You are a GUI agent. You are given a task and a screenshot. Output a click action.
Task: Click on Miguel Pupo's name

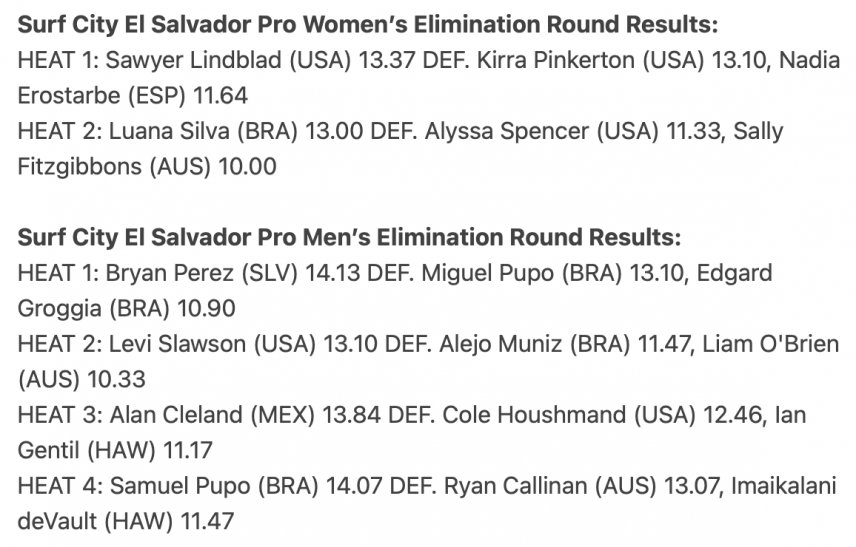click(488, 273)
